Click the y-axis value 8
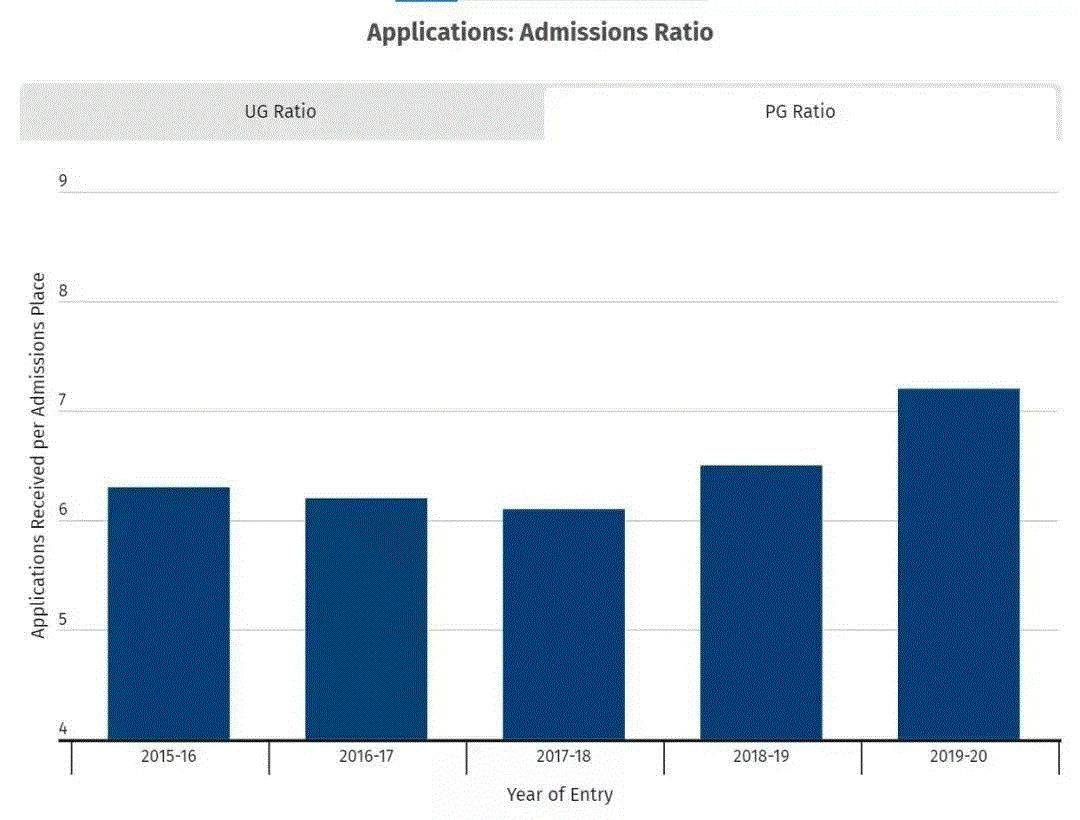 [63, 291]
